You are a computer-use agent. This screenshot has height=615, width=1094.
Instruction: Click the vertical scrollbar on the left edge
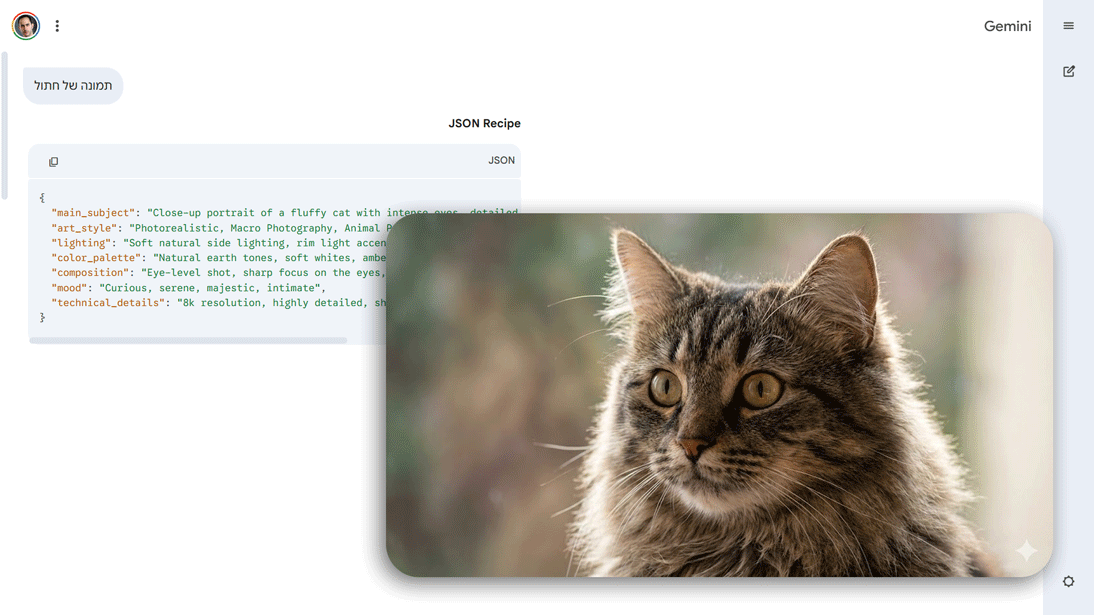coord(4,125)
